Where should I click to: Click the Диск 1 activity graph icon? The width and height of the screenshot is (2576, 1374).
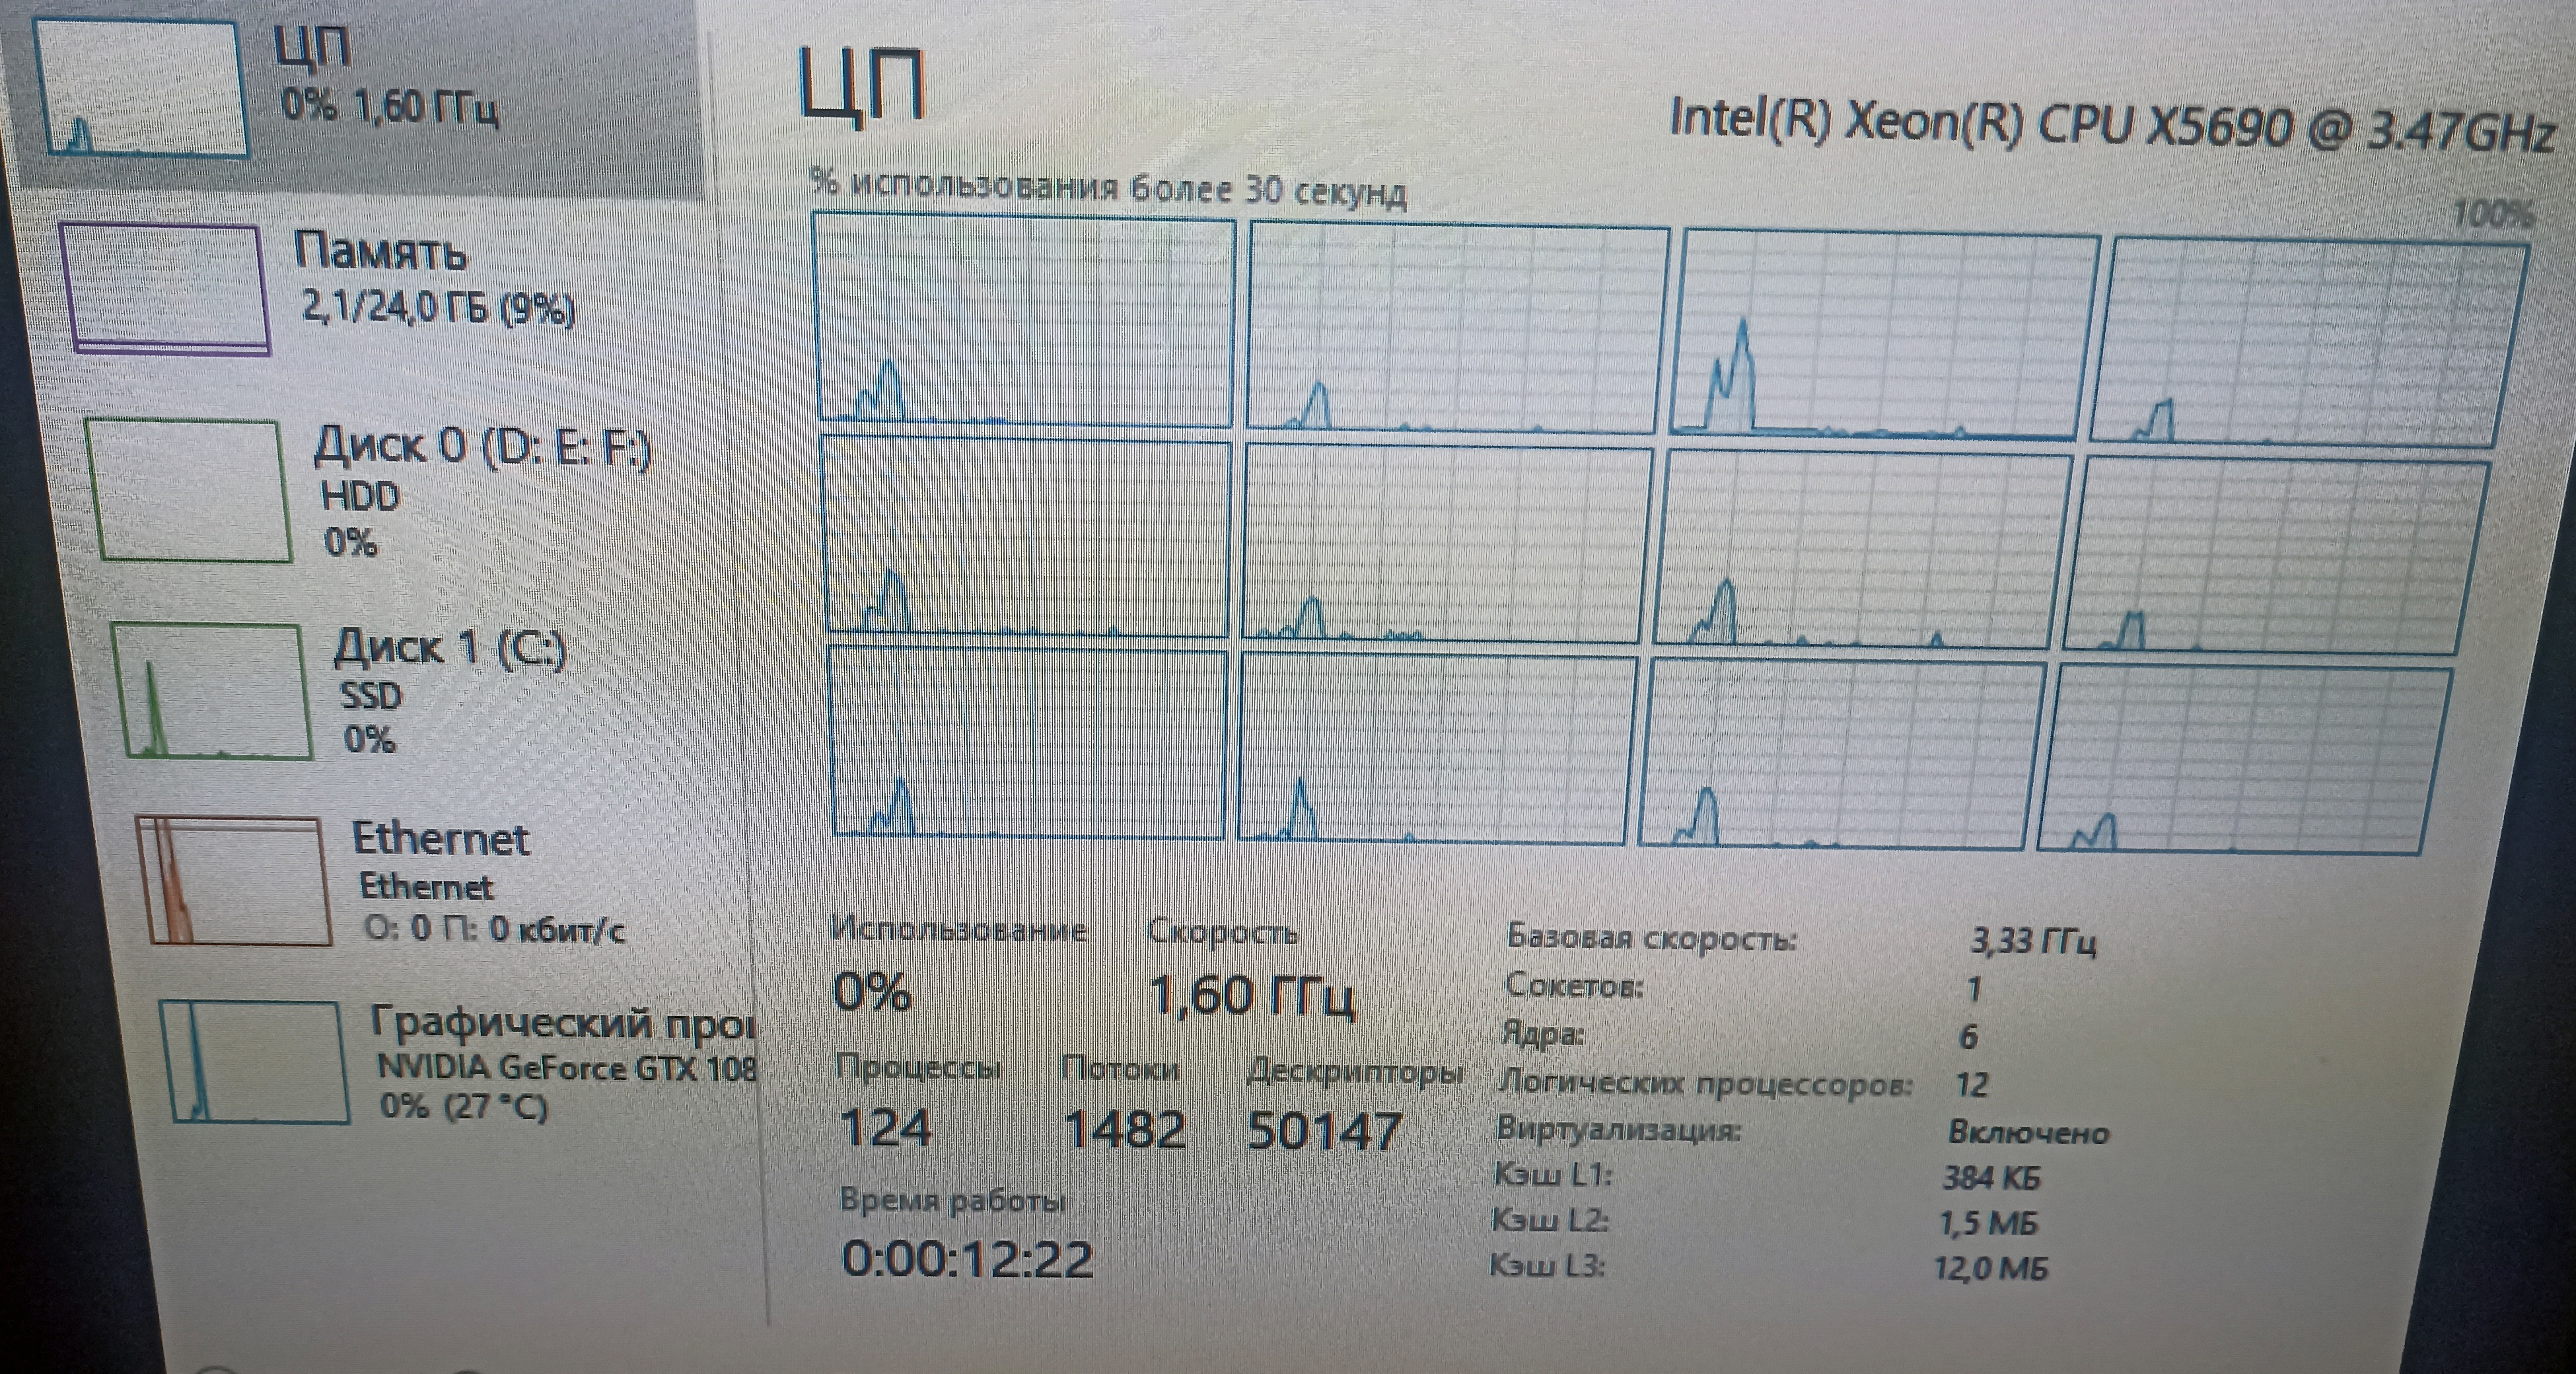[x=212, y=690]
